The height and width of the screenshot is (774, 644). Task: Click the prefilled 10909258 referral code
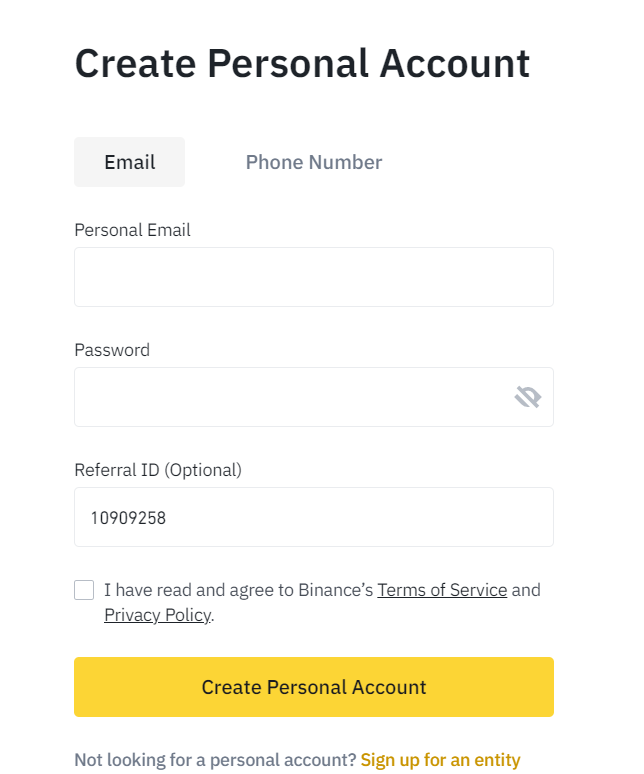point(128,518)
